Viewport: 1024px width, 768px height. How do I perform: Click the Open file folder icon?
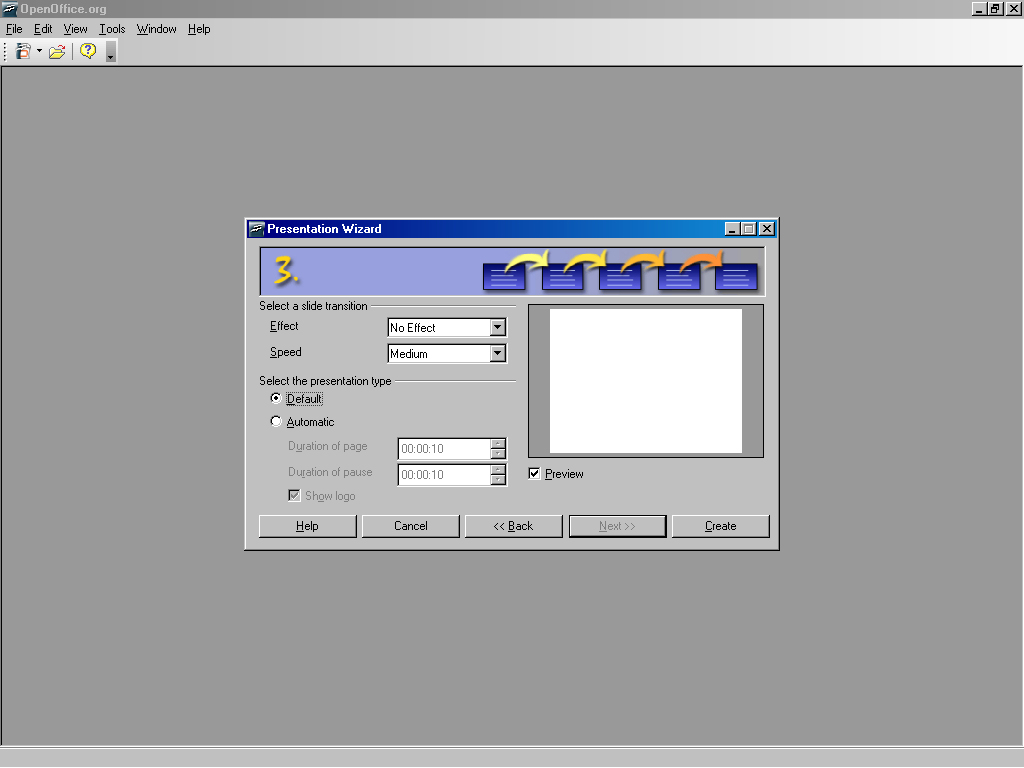tap(57, 51)
